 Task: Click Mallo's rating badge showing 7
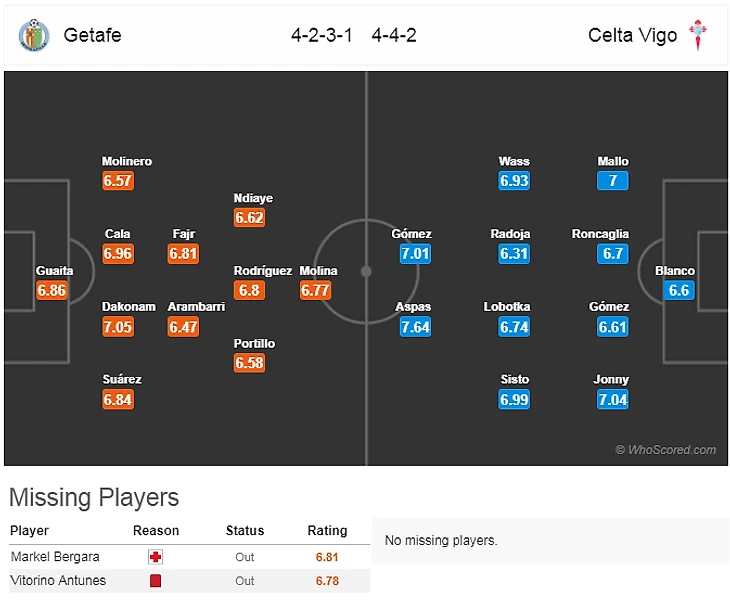click(612, 181)
